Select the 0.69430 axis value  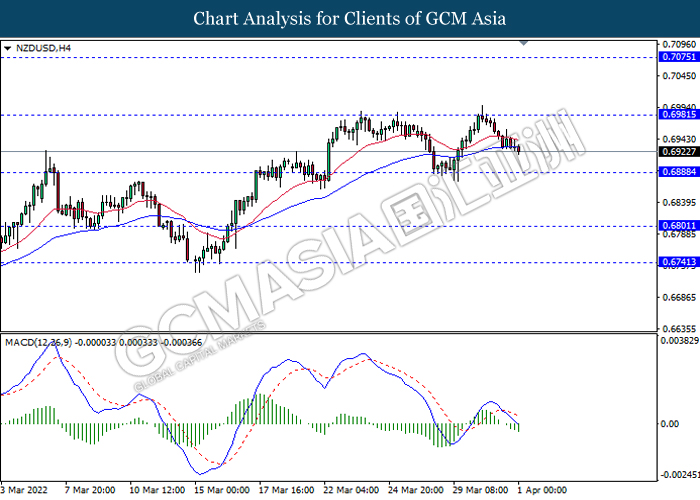[x=679, y=139]
